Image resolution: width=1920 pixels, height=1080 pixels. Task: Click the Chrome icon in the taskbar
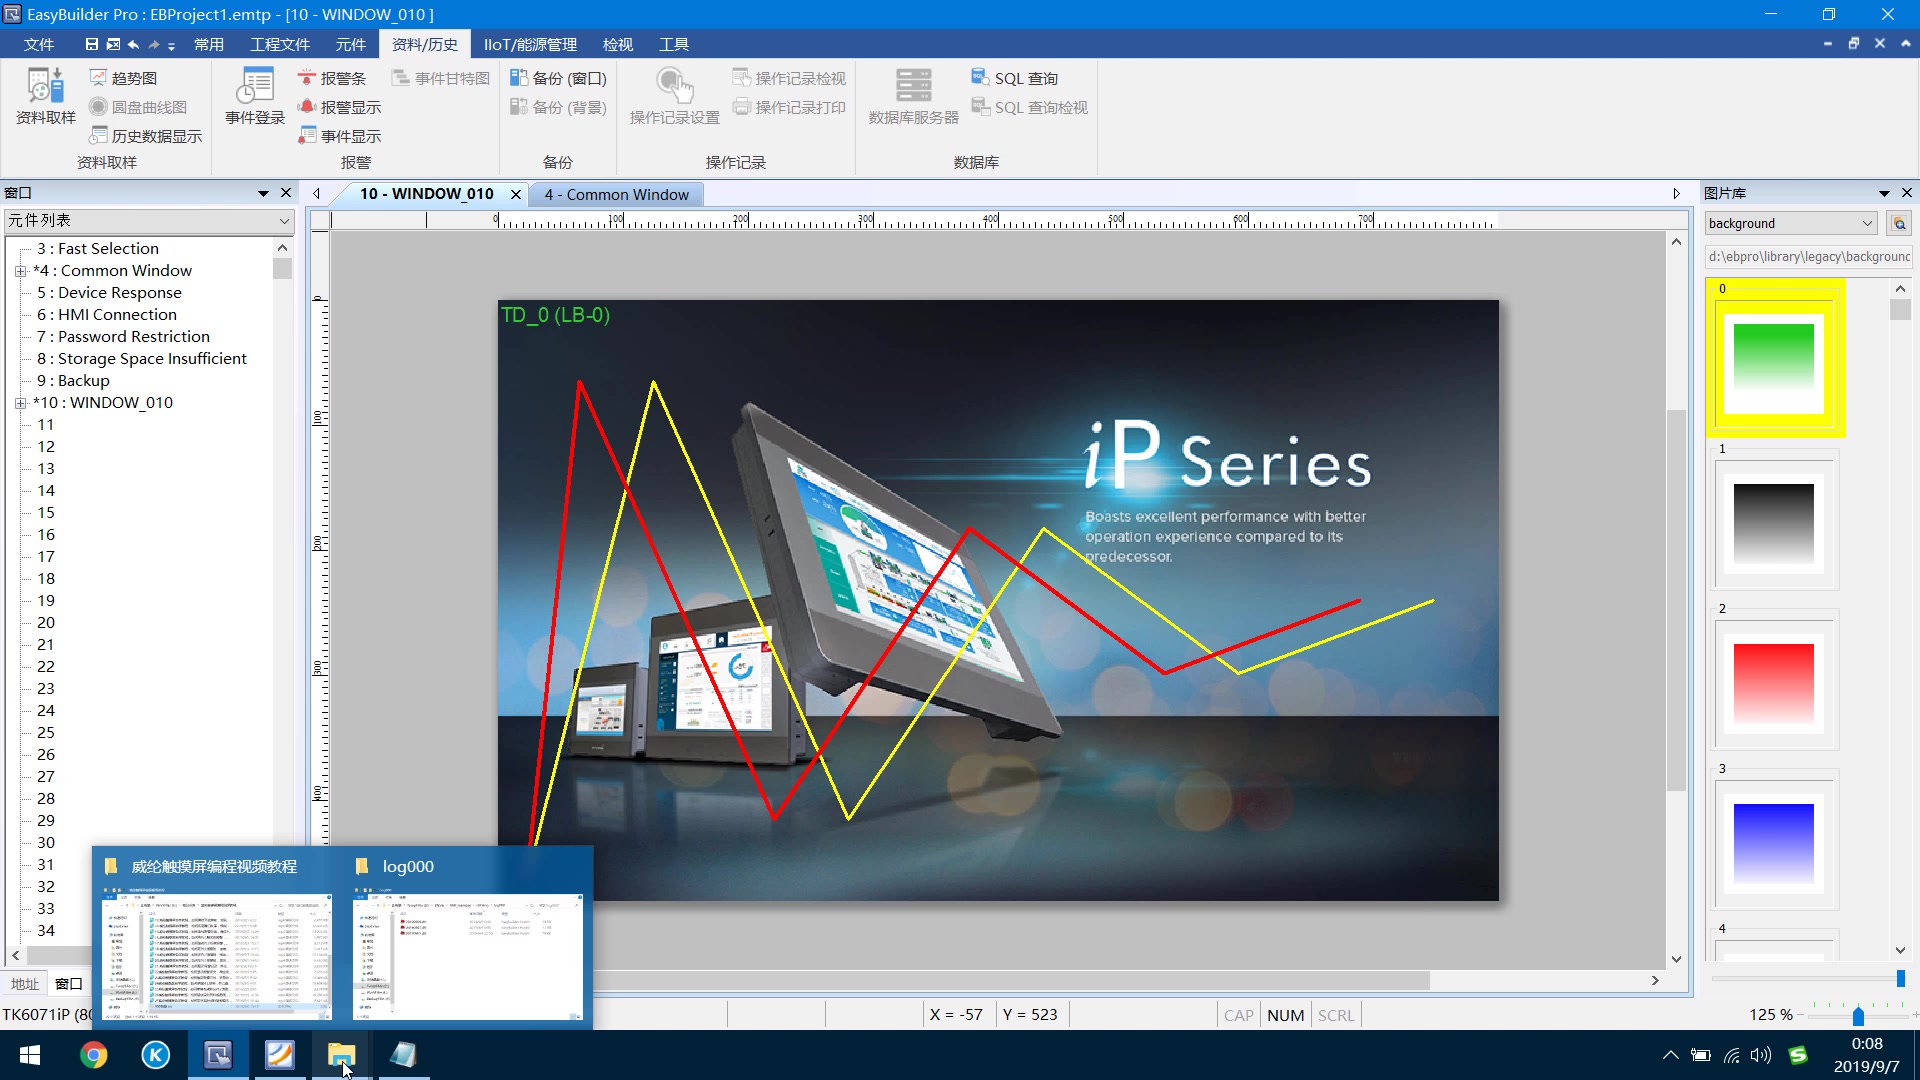pos(94,1055)
